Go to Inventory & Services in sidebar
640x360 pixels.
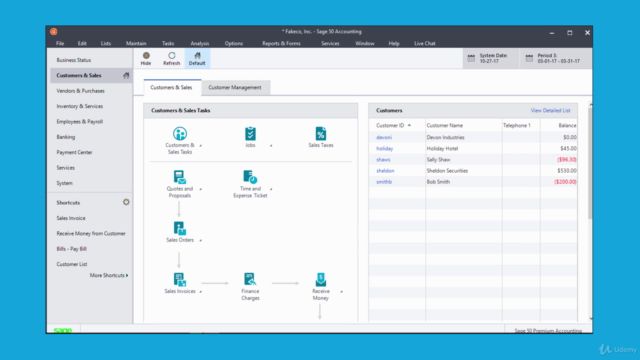click(80, 106)
